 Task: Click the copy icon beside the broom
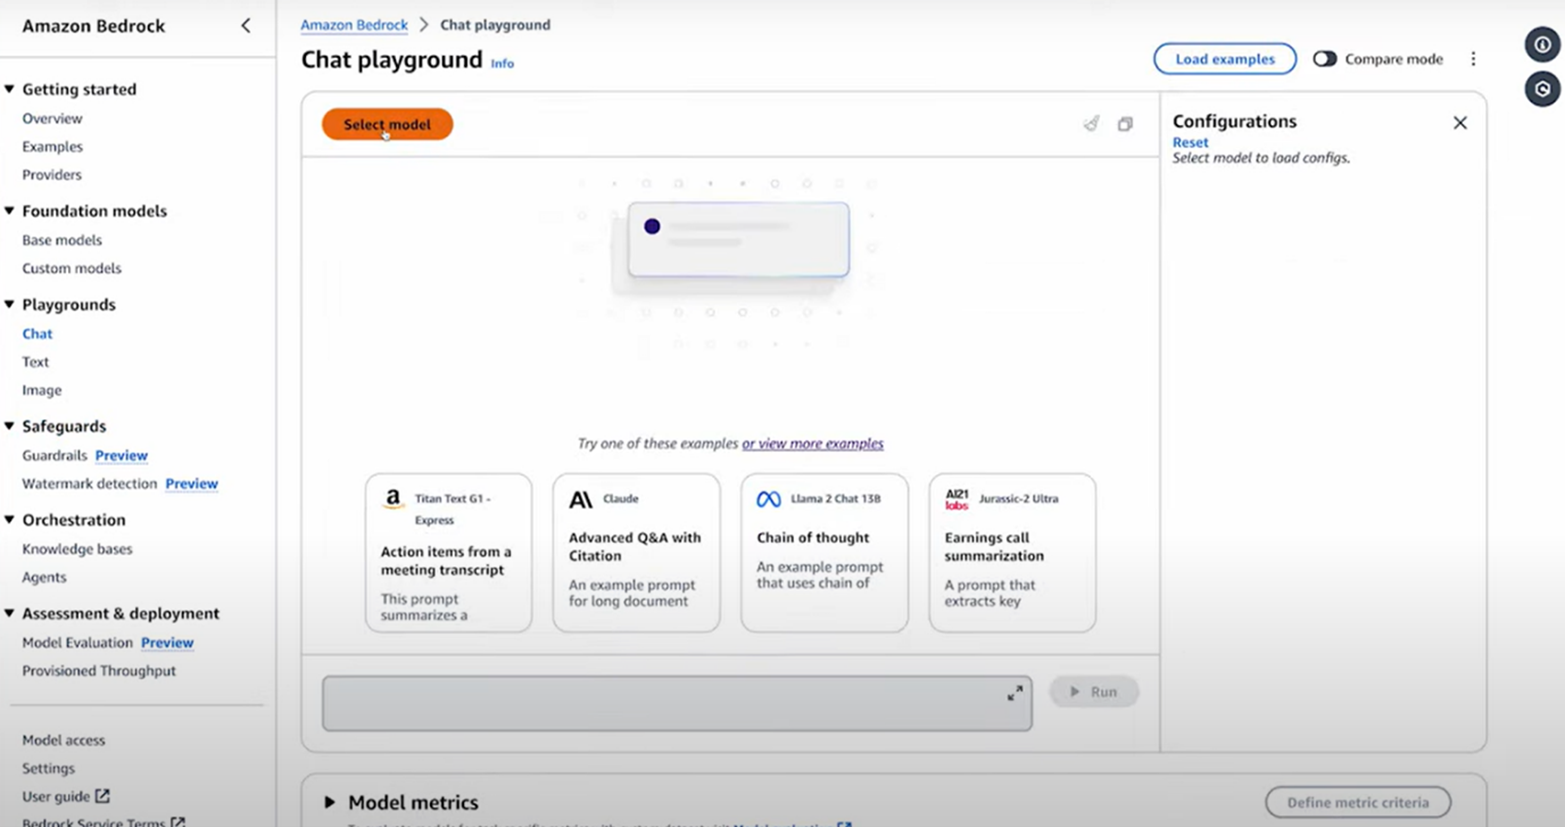point(1125,124)
